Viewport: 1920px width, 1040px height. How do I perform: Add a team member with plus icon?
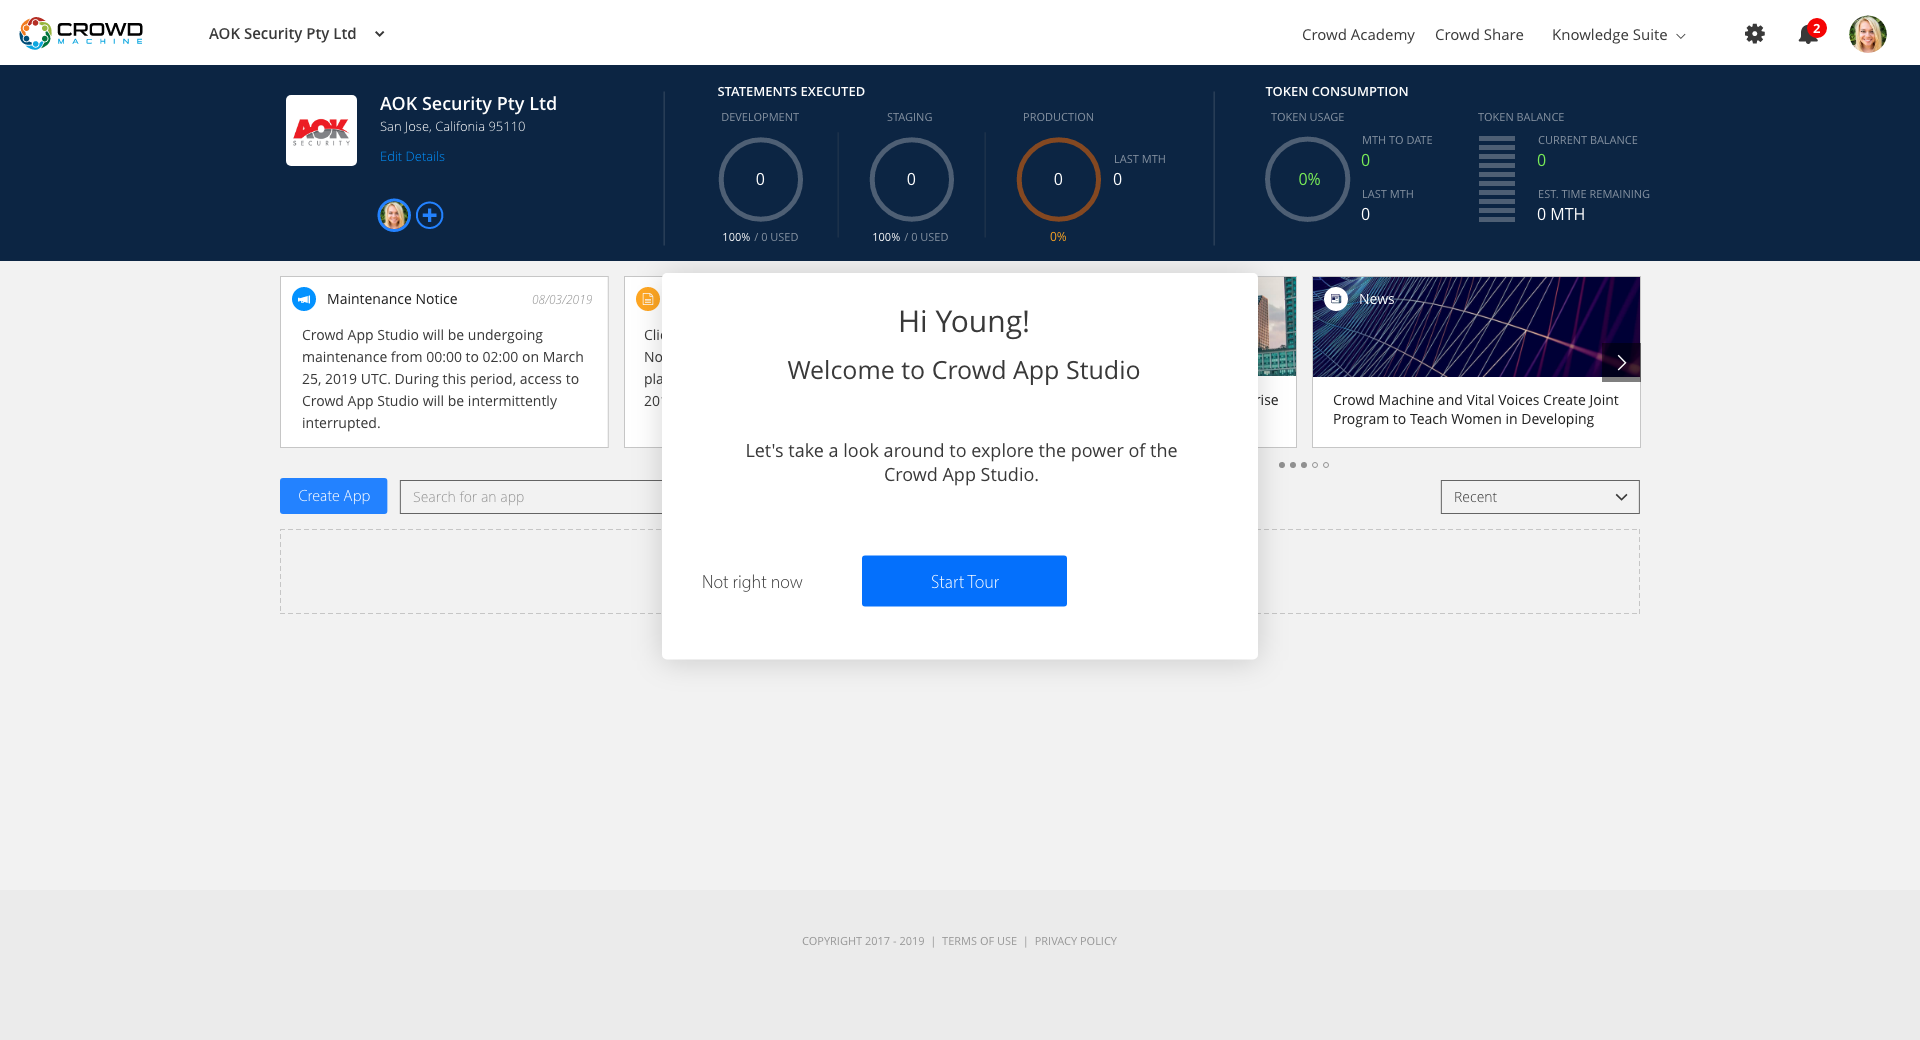[x=430, y=215]
